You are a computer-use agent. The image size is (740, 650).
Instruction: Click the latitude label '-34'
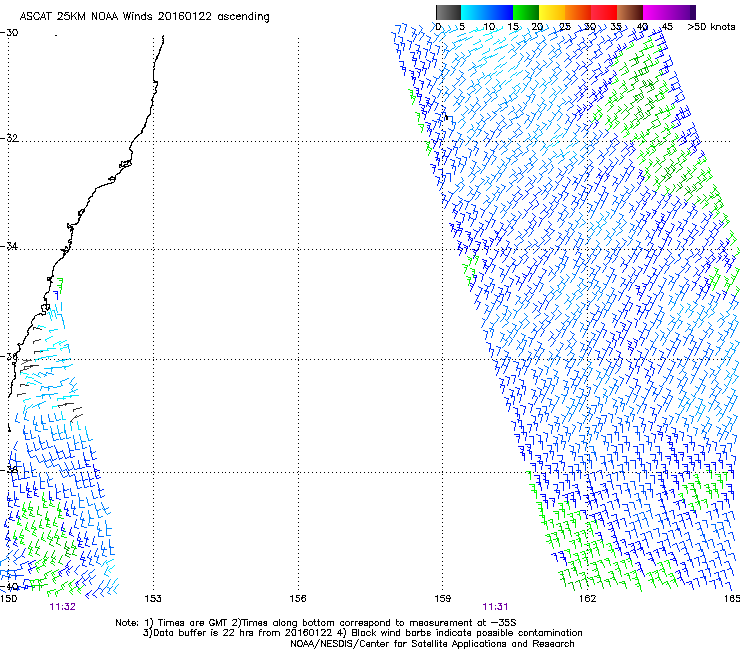pos(9,246)
